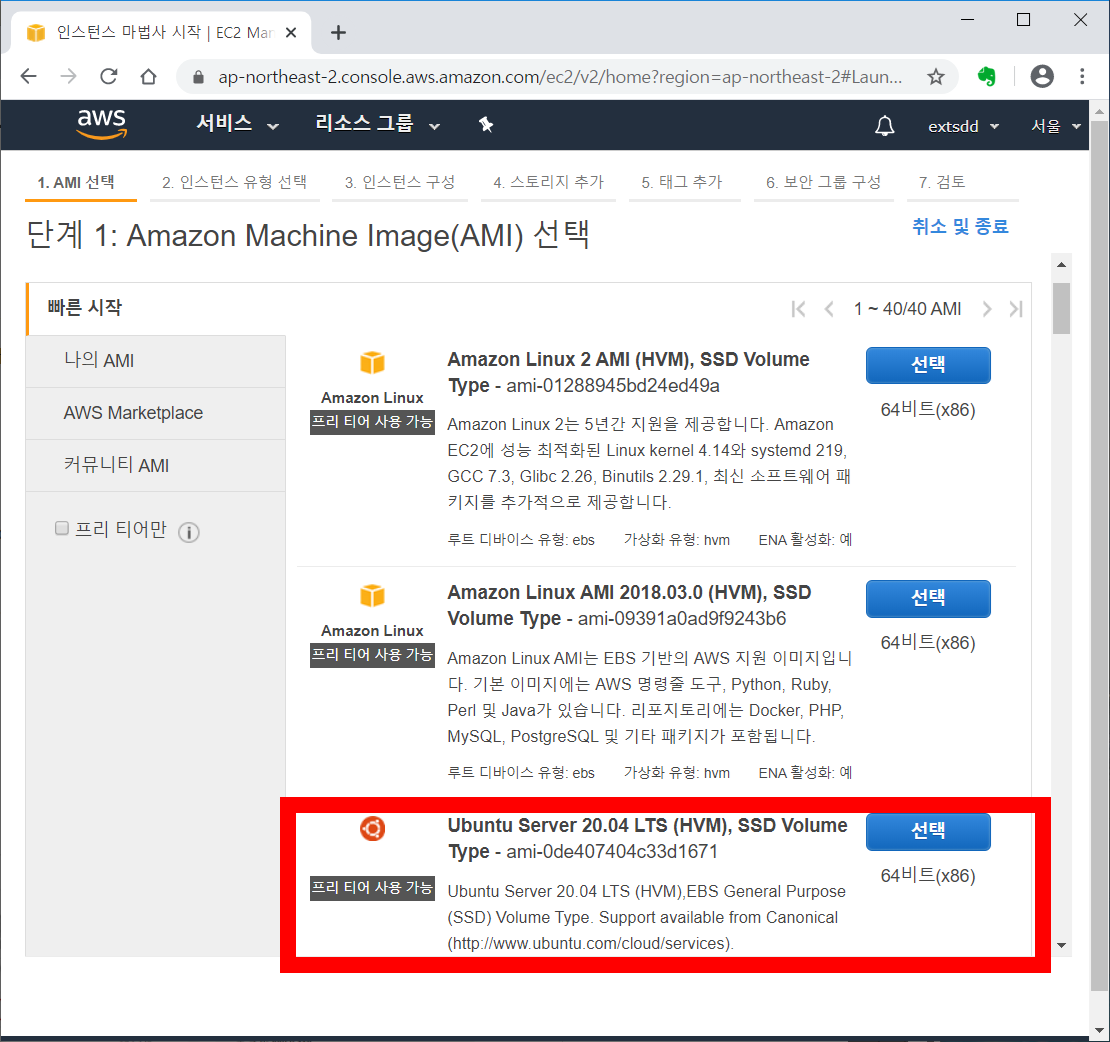Open the Evernote extension icon
Viewport: 1110px width, 1042px height.
point(986,76)
